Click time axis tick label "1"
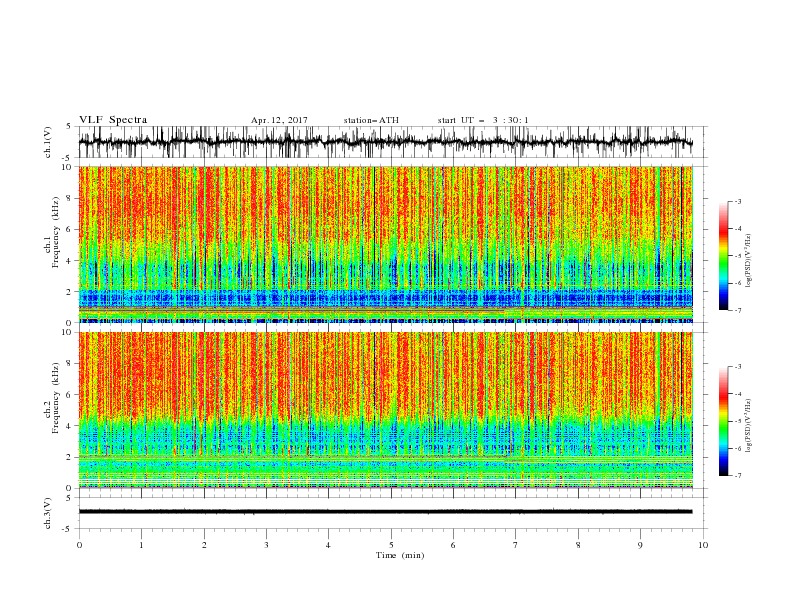The height and width of the screenshot is (612, 792). (x=141, y=545)
